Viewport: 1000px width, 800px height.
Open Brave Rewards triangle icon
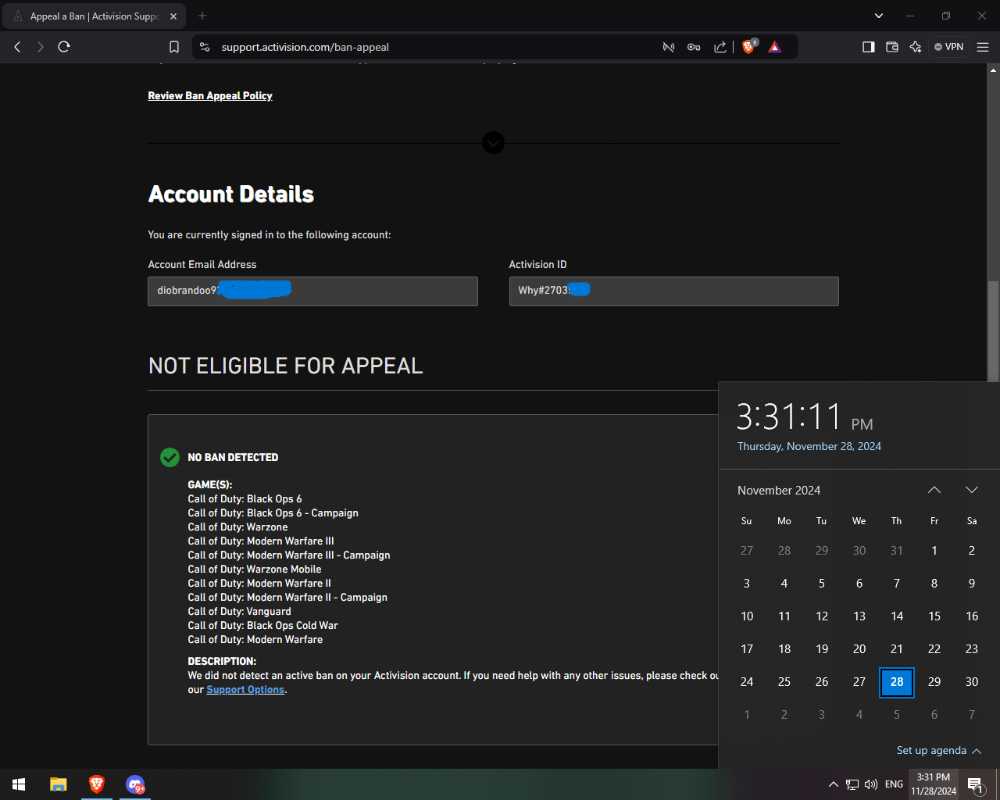(x=775, y=47)
